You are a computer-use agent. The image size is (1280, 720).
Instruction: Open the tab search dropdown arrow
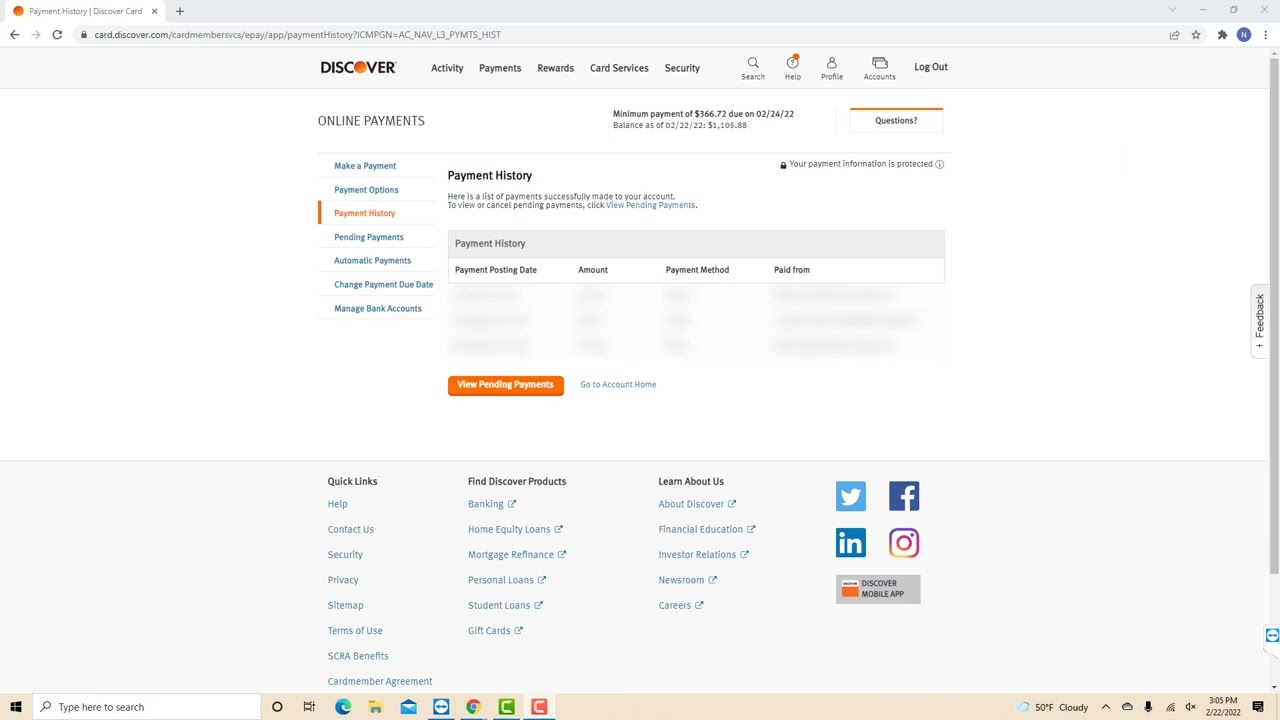pyautogui.click(x=1172, y=10)
